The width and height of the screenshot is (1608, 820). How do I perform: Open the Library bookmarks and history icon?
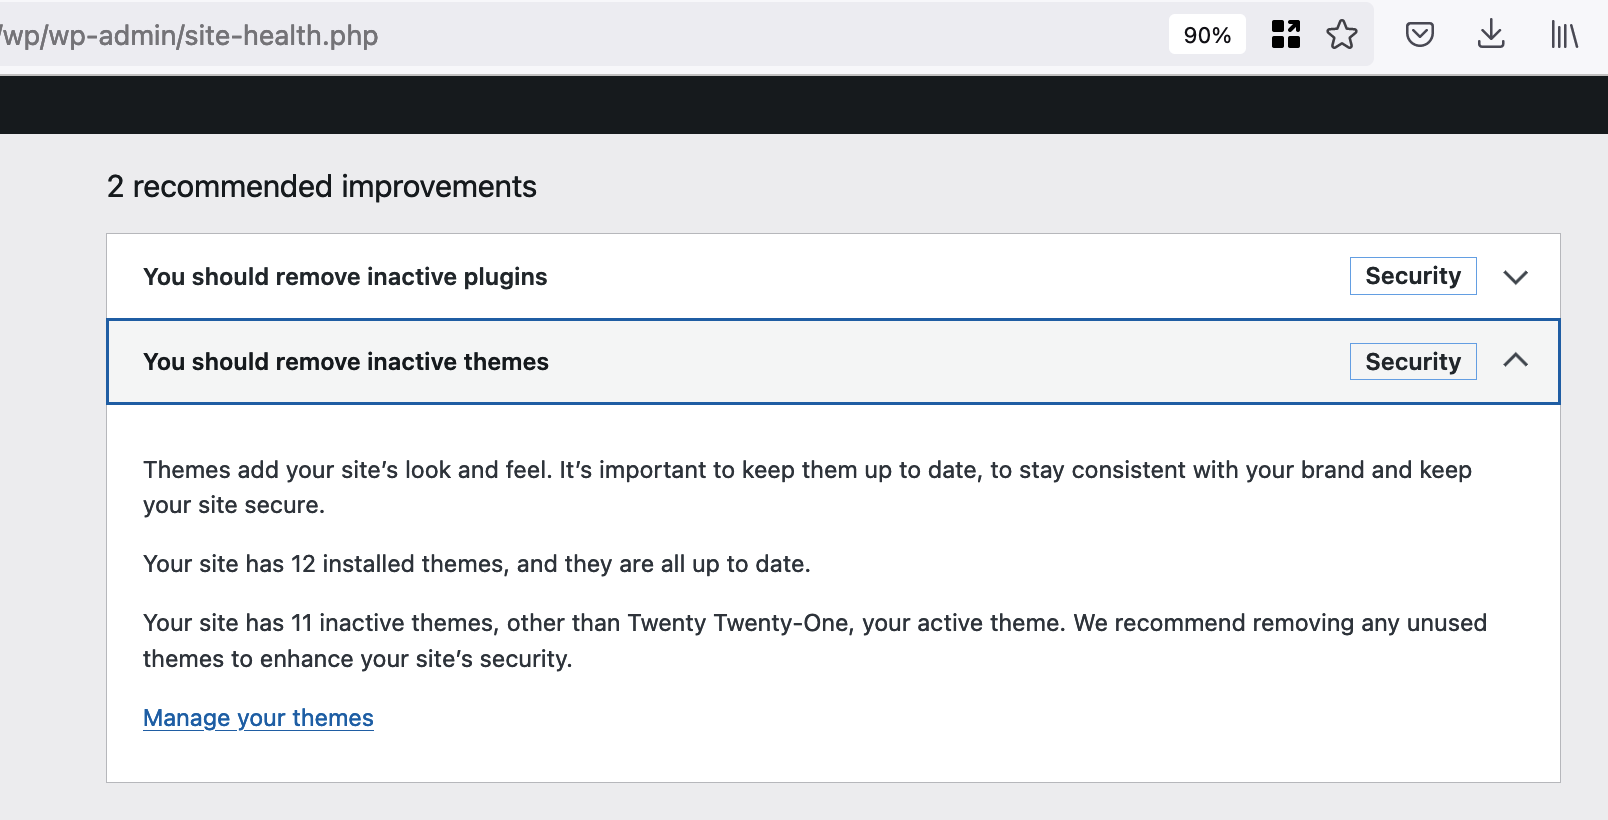tap(1564, 35)
